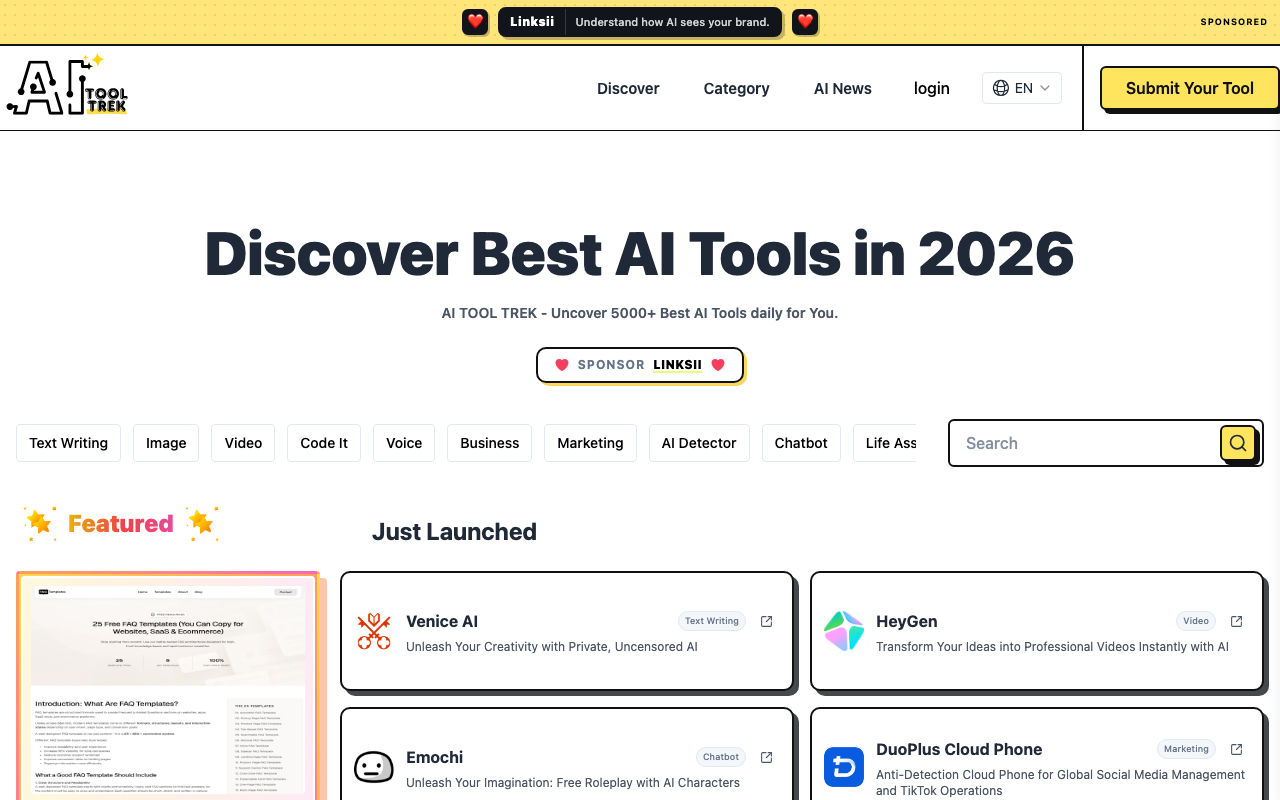Select the Video category filter
Screen dimensions: 1280x800
[x=243, y=443]
